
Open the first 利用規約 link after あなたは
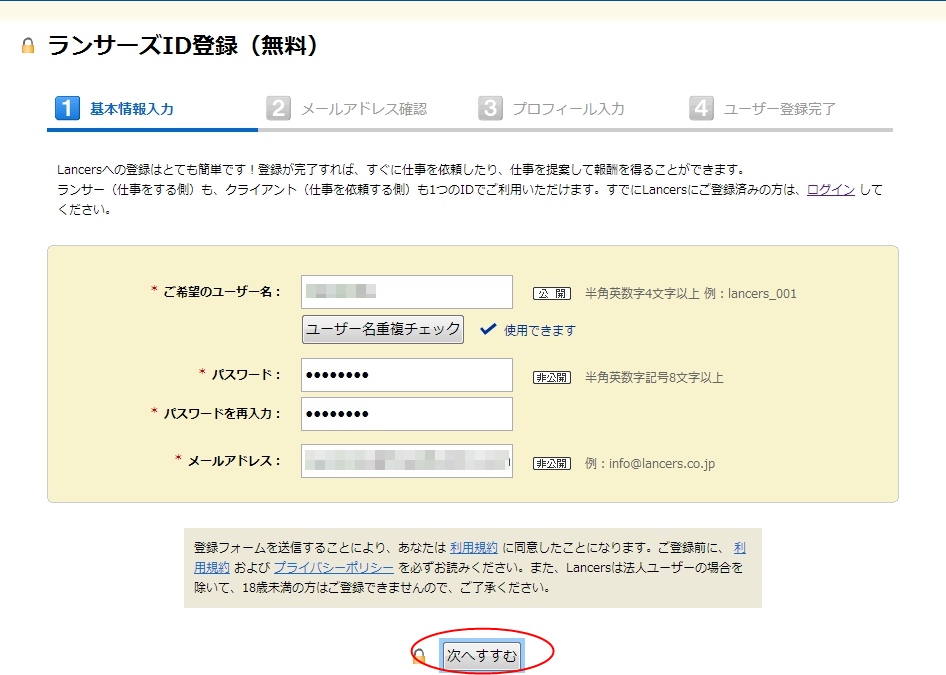point(474,548)
